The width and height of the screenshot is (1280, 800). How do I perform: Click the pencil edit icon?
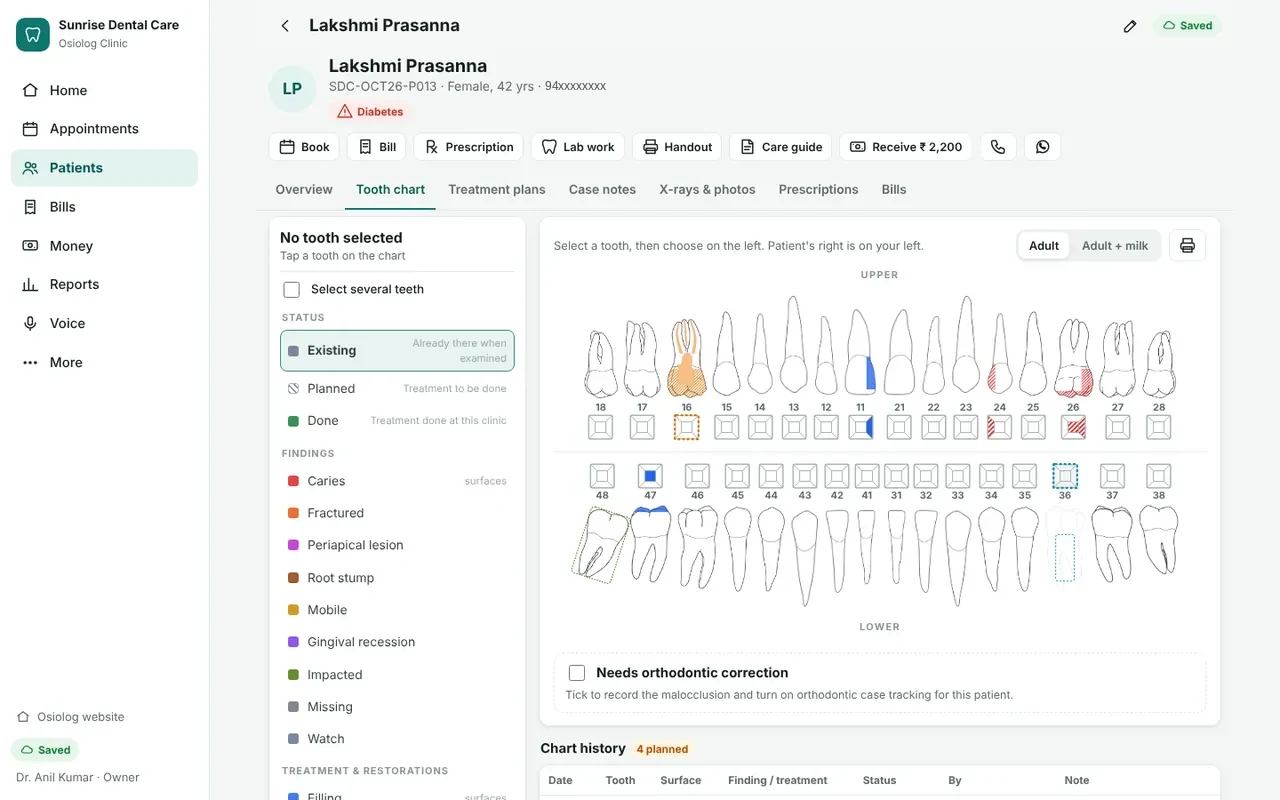pos(1130,26)
